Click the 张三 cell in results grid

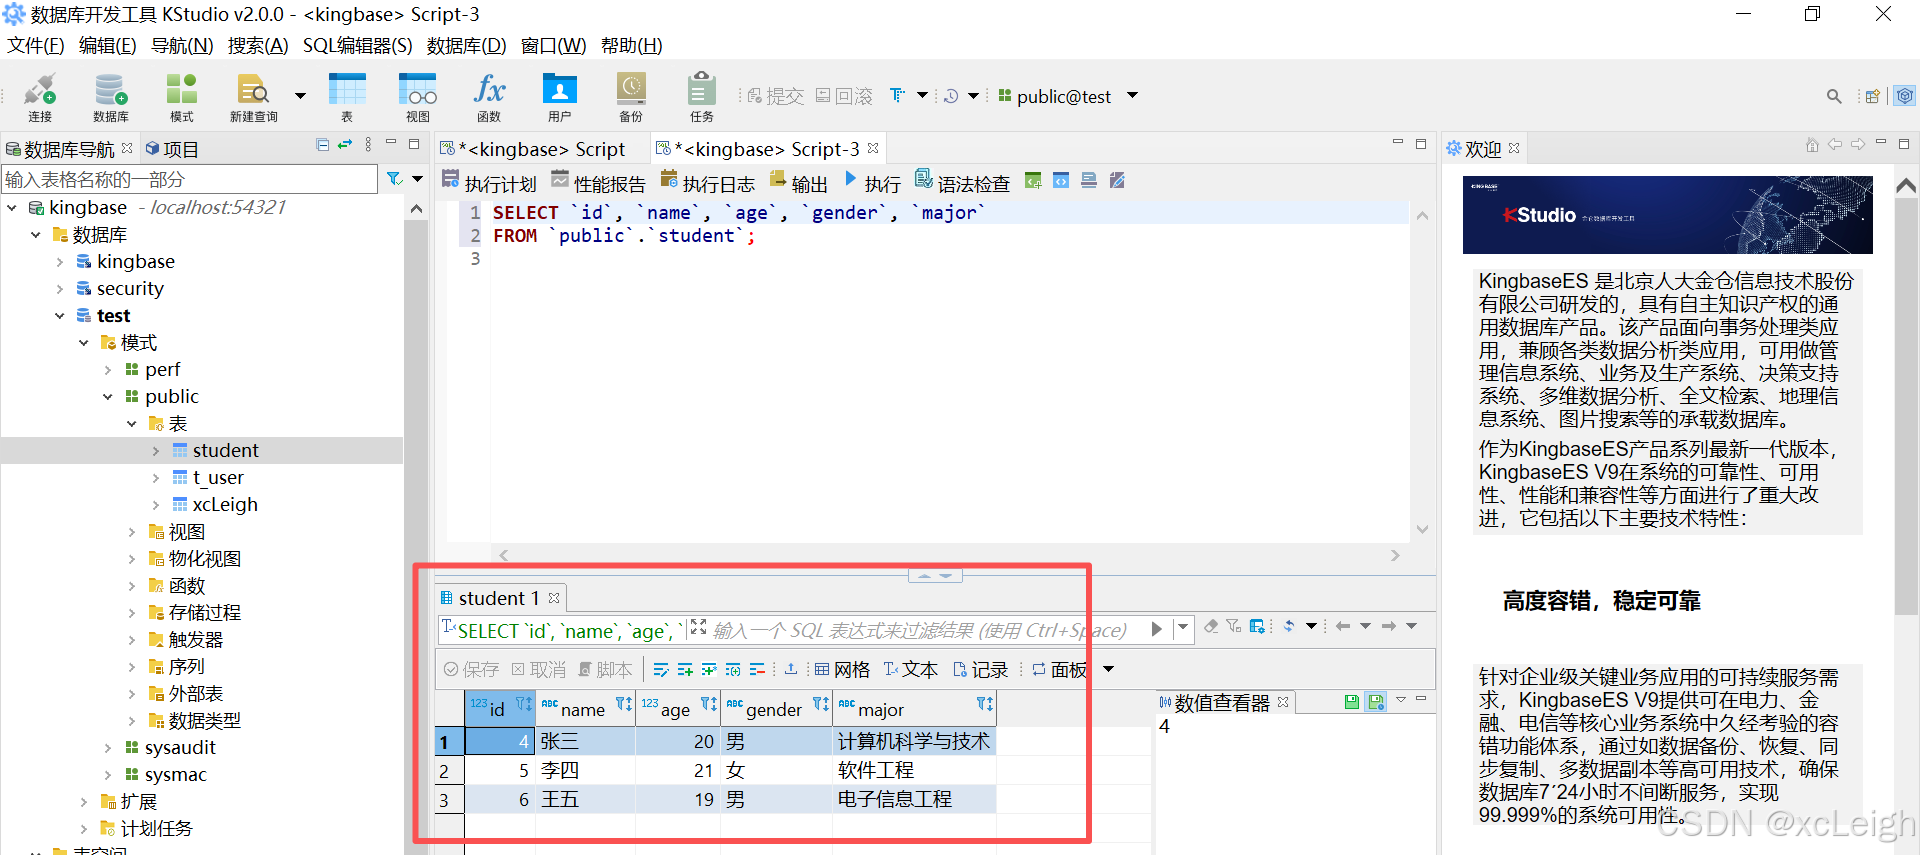[x=585, y=741]
